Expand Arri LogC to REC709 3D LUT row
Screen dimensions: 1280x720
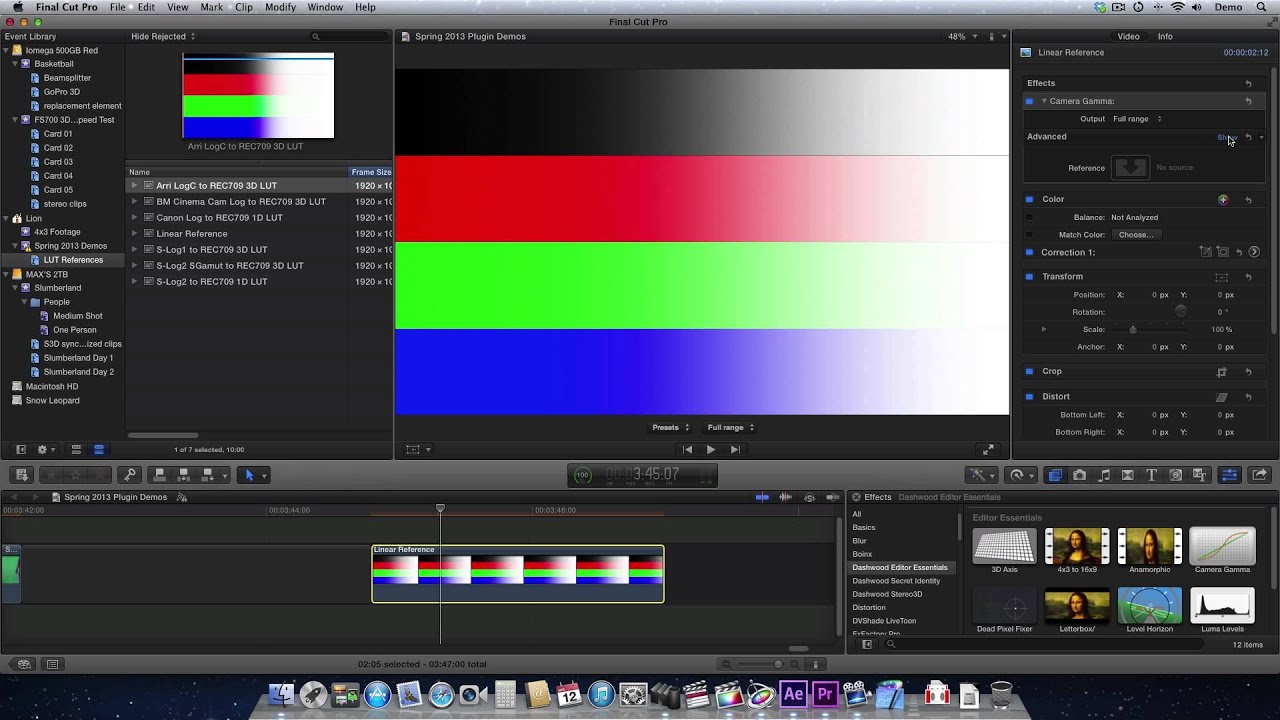(x=135, y=186)
